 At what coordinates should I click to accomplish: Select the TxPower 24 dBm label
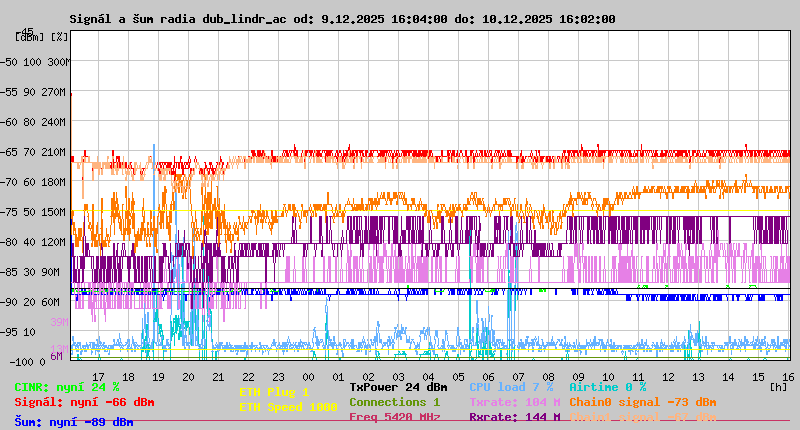coord(398,386)
